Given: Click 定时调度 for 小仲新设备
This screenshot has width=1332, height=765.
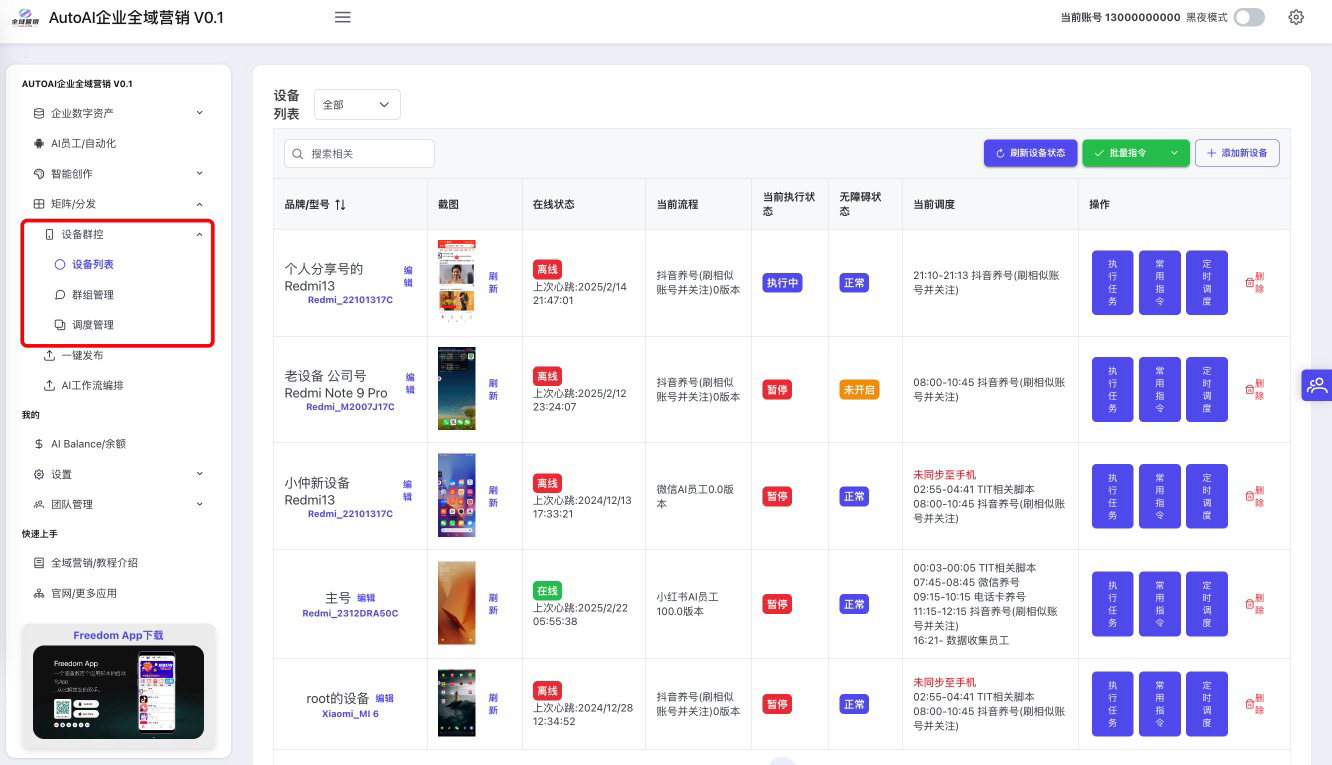Looking at the screenshot, I should pos(1207,496).
